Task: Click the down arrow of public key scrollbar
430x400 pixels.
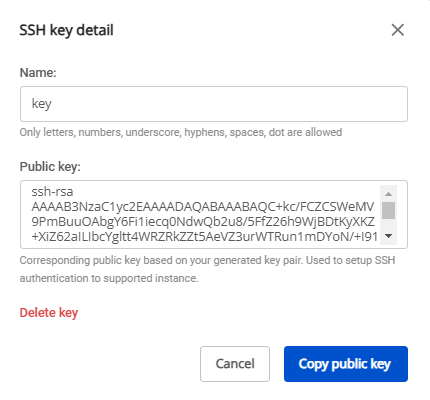Action: pyautogui.click(x=388, y=236)
